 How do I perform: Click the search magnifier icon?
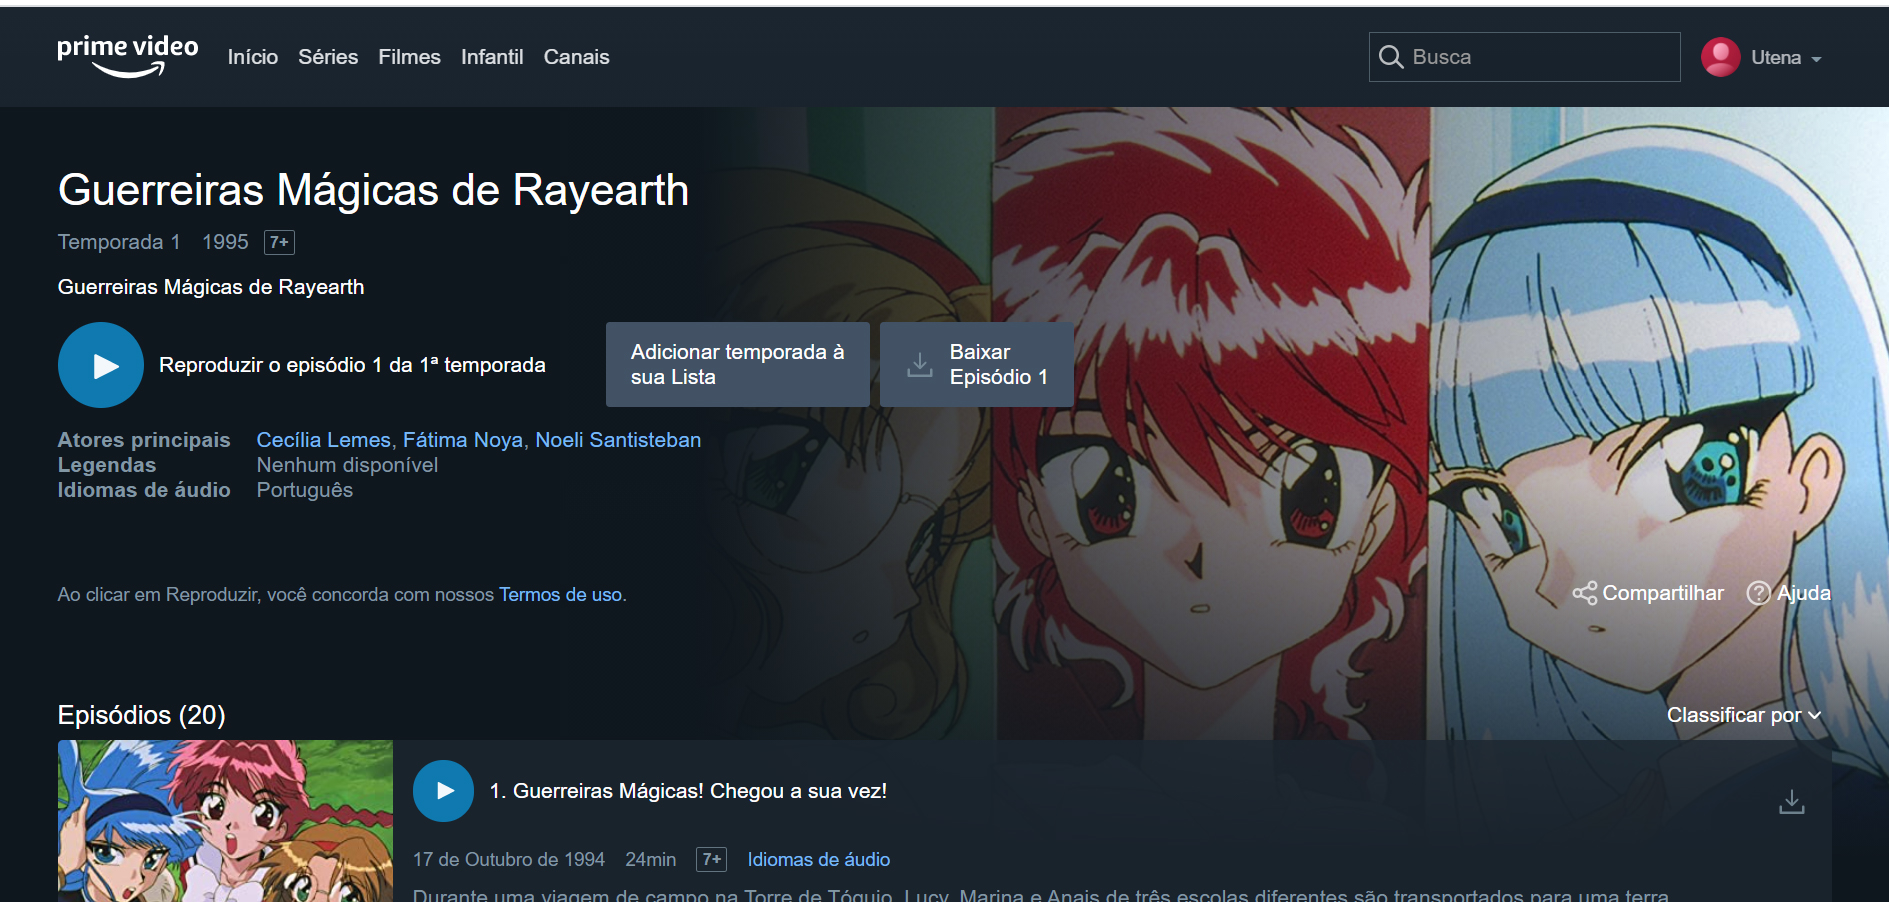[1390, 57]
